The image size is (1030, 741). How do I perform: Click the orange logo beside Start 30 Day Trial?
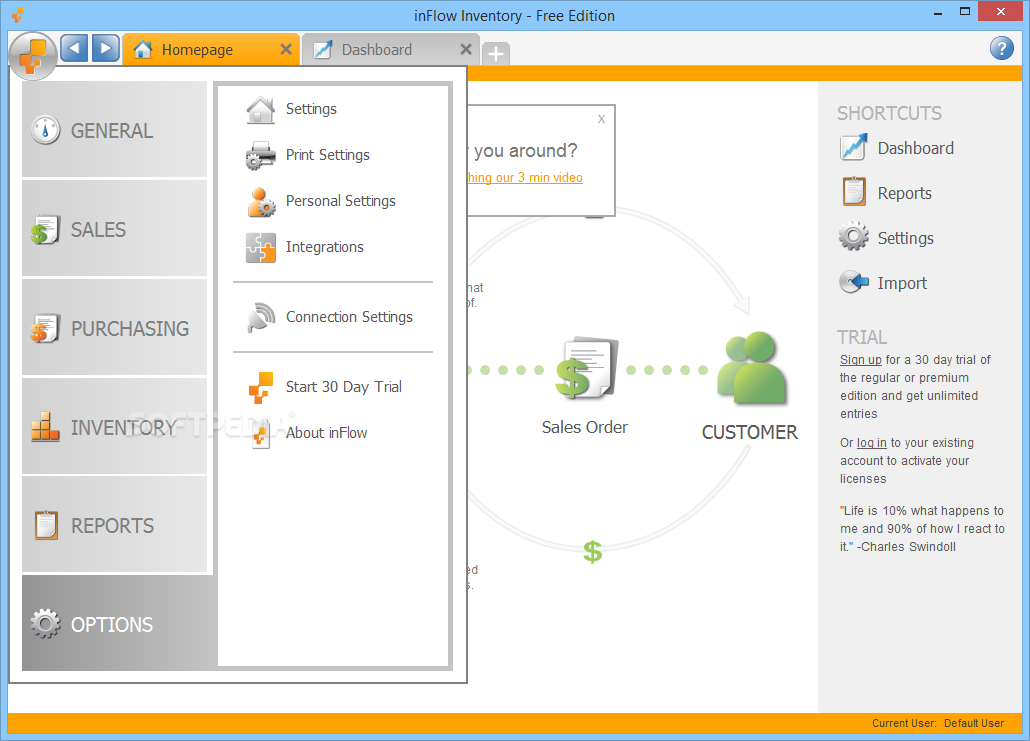click(x=261, y=388)
